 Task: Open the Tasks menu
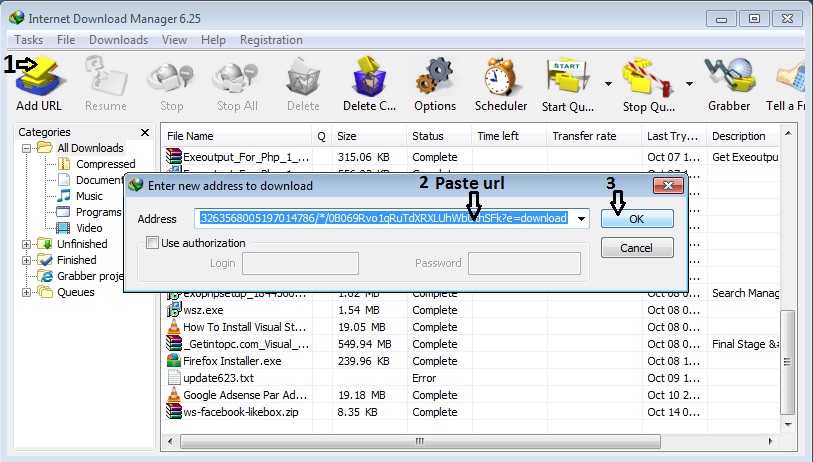pos(29,40)
